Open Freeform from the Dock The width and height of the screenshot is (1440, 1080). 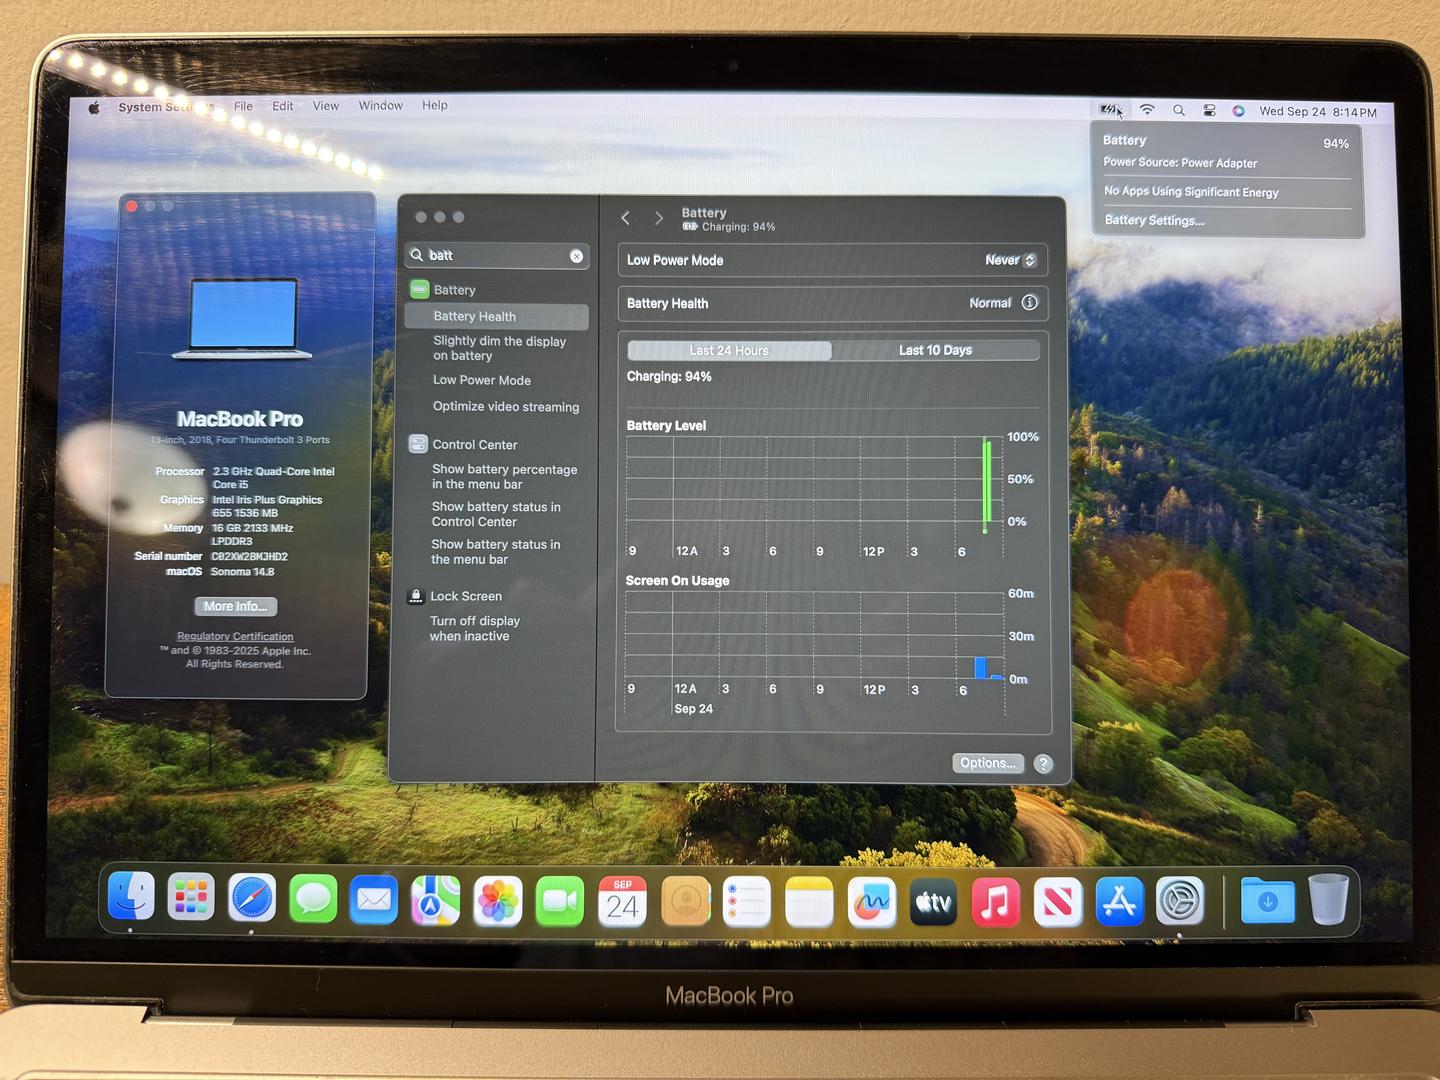872,902
